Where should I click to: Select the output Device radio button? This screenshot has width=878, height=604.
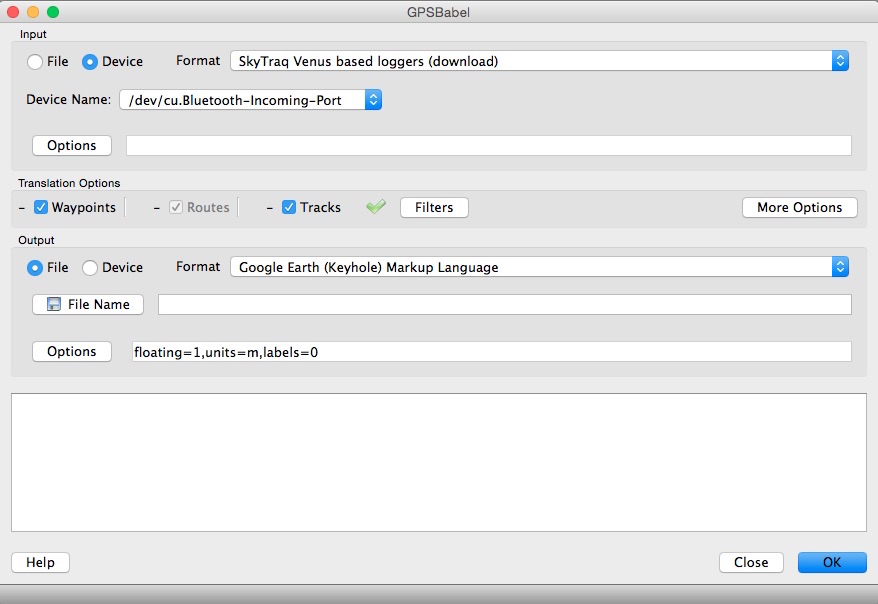[90, 268]
